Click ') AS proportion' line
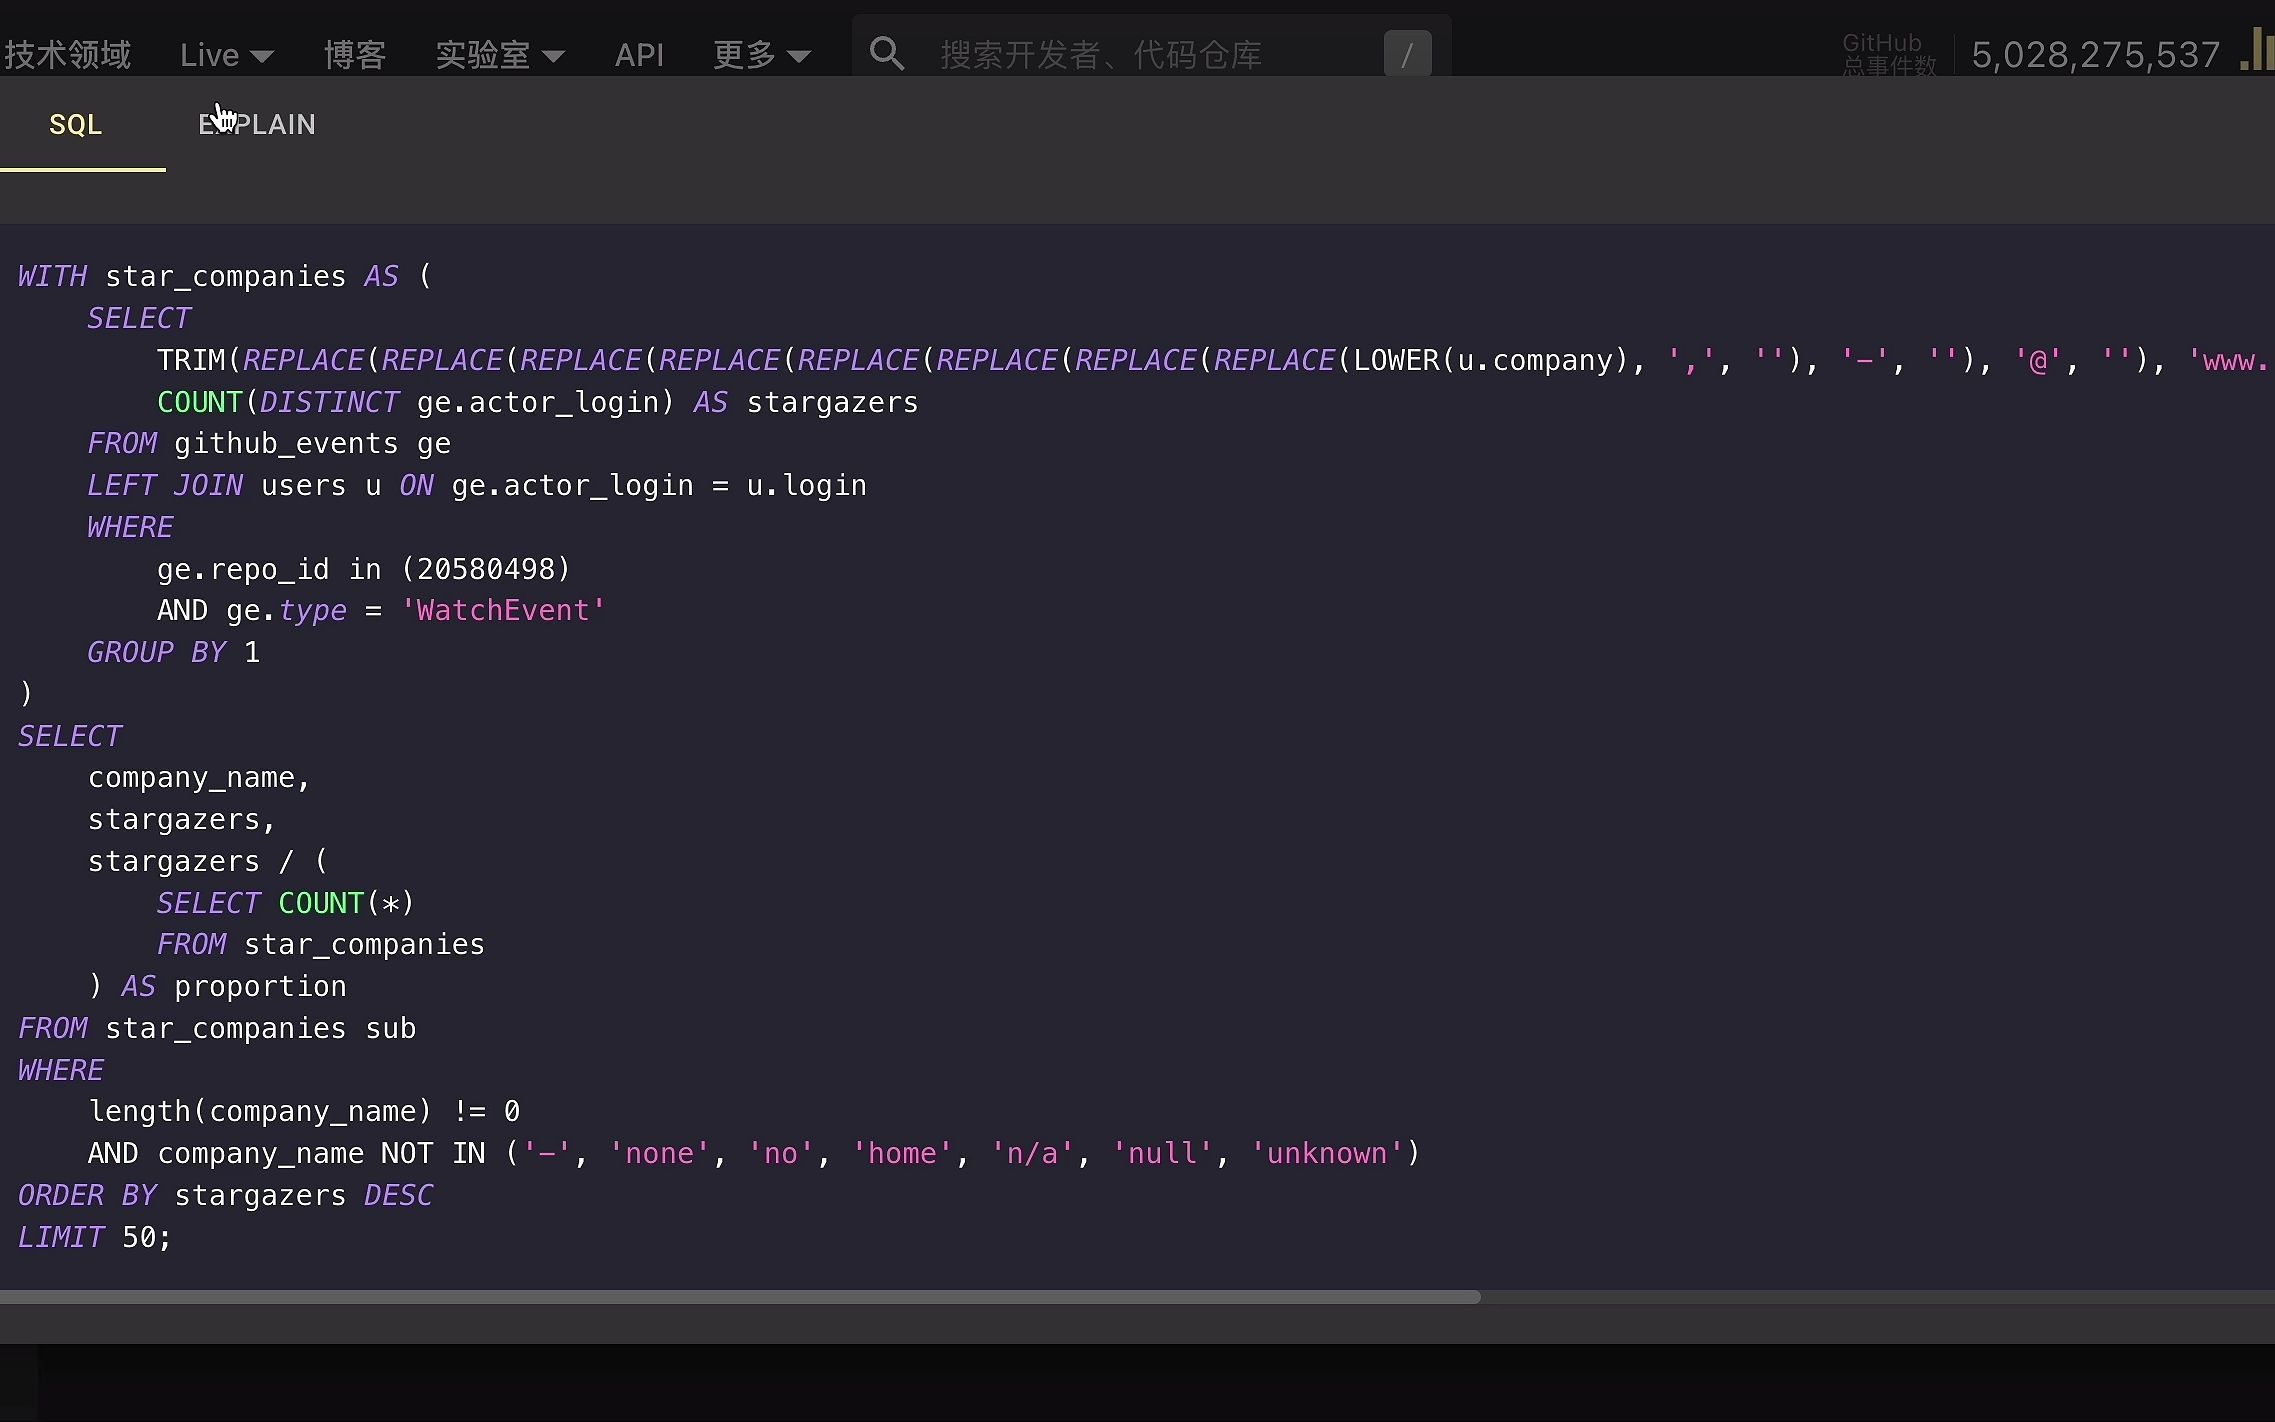The image size is (2275, 1422). (x=217, y=986)
